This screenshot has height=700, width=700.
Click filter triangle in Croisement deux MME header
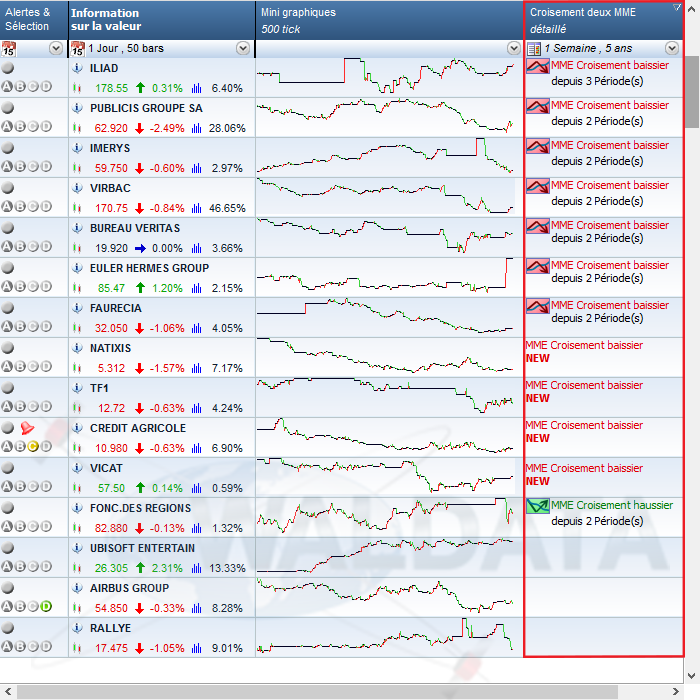(x=677, y=7)
